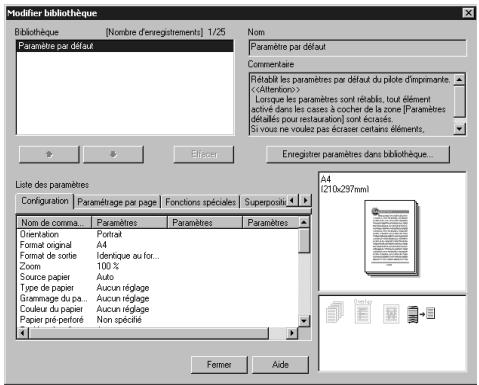The image size is (479, 385).
Task: Click the parameter list scroll-down arrow
Action: tap(304, 321)
